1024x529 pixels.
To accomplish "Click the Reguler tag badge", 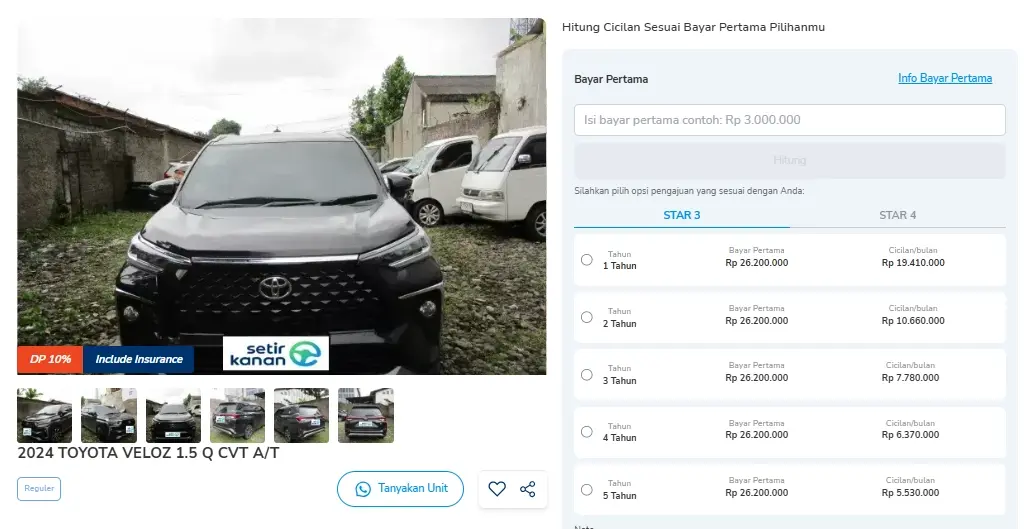I will click(39, 489).
